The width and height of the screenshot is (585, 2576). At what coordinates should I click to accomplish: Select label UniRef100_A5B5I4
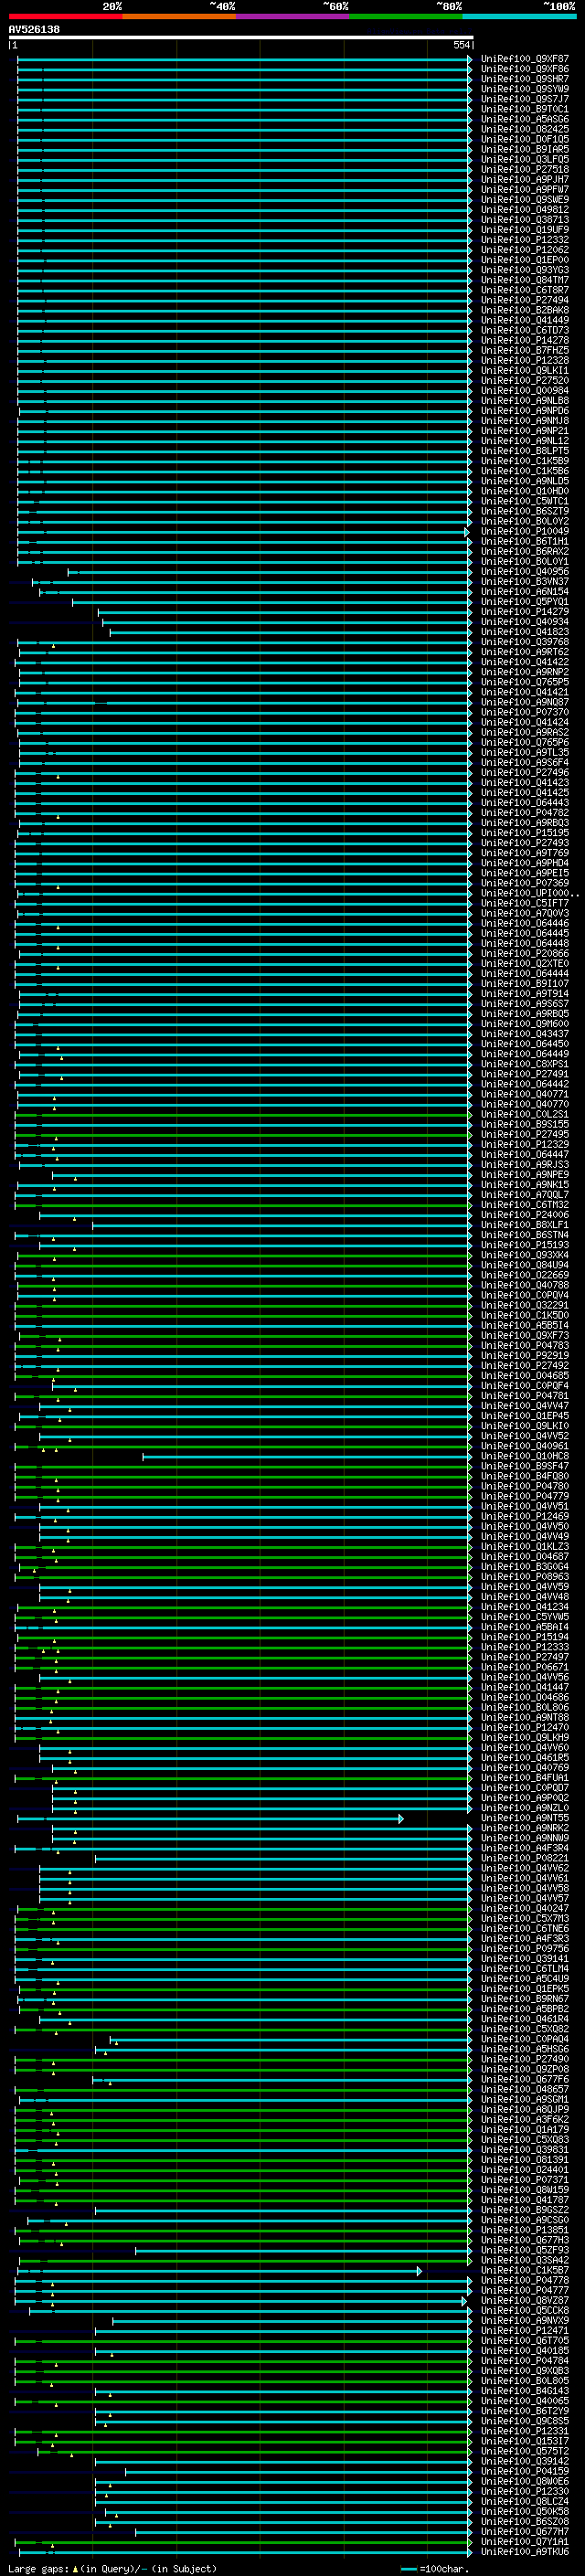525,1325
